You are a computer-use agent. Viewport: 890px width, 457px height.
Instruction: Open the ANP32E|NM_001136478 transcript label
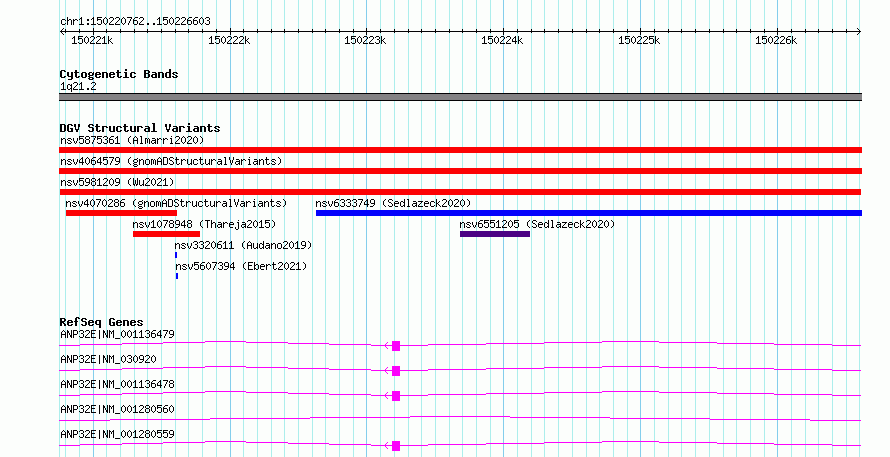(117, 384)
